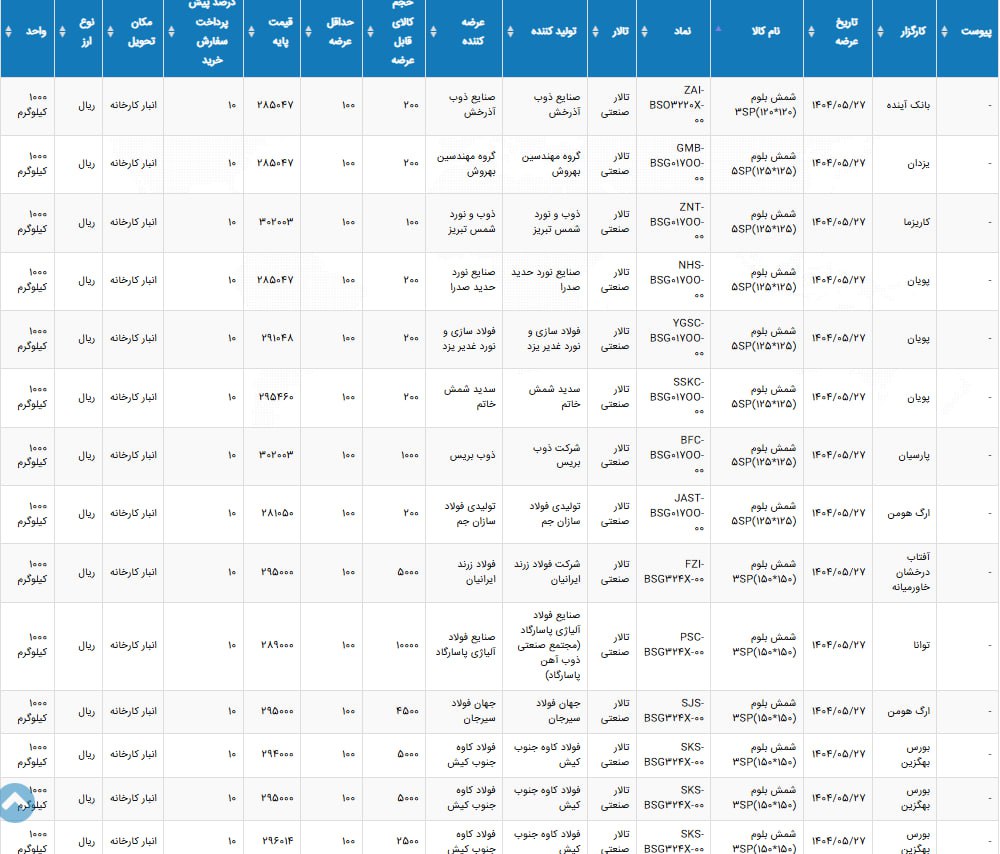Click the symbol cell starting with SJS-
Image resolution: width=1000 pixels, height=854 pixels.
pyautogui.click(x=674, y=710)
